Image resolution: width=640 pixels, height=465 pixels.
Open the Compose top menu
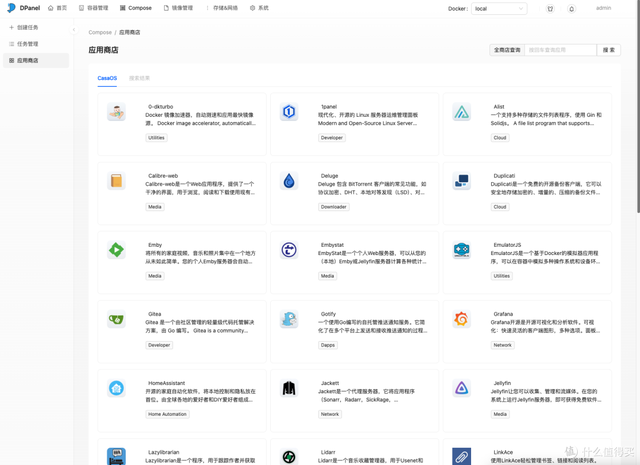(x=136, y=8)
